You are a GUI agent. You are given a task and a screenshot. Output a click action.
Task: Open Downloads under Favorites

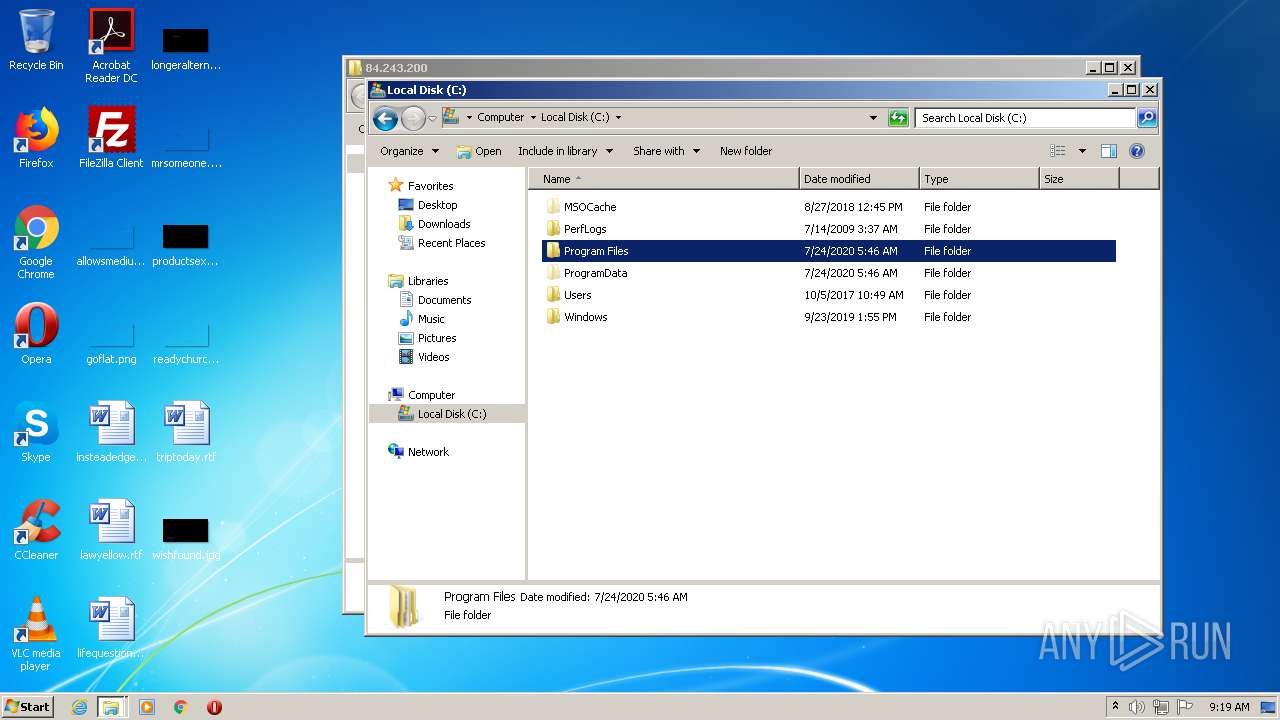[444, 224]
